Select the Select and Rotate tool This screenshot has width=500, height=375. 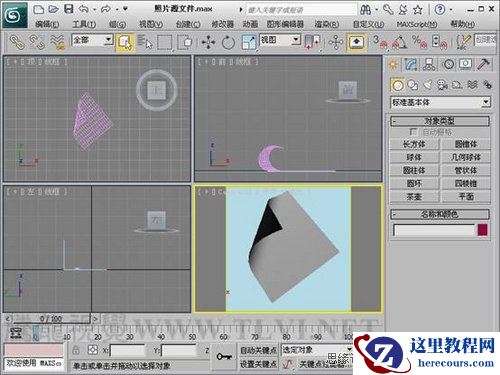(228, 43)
